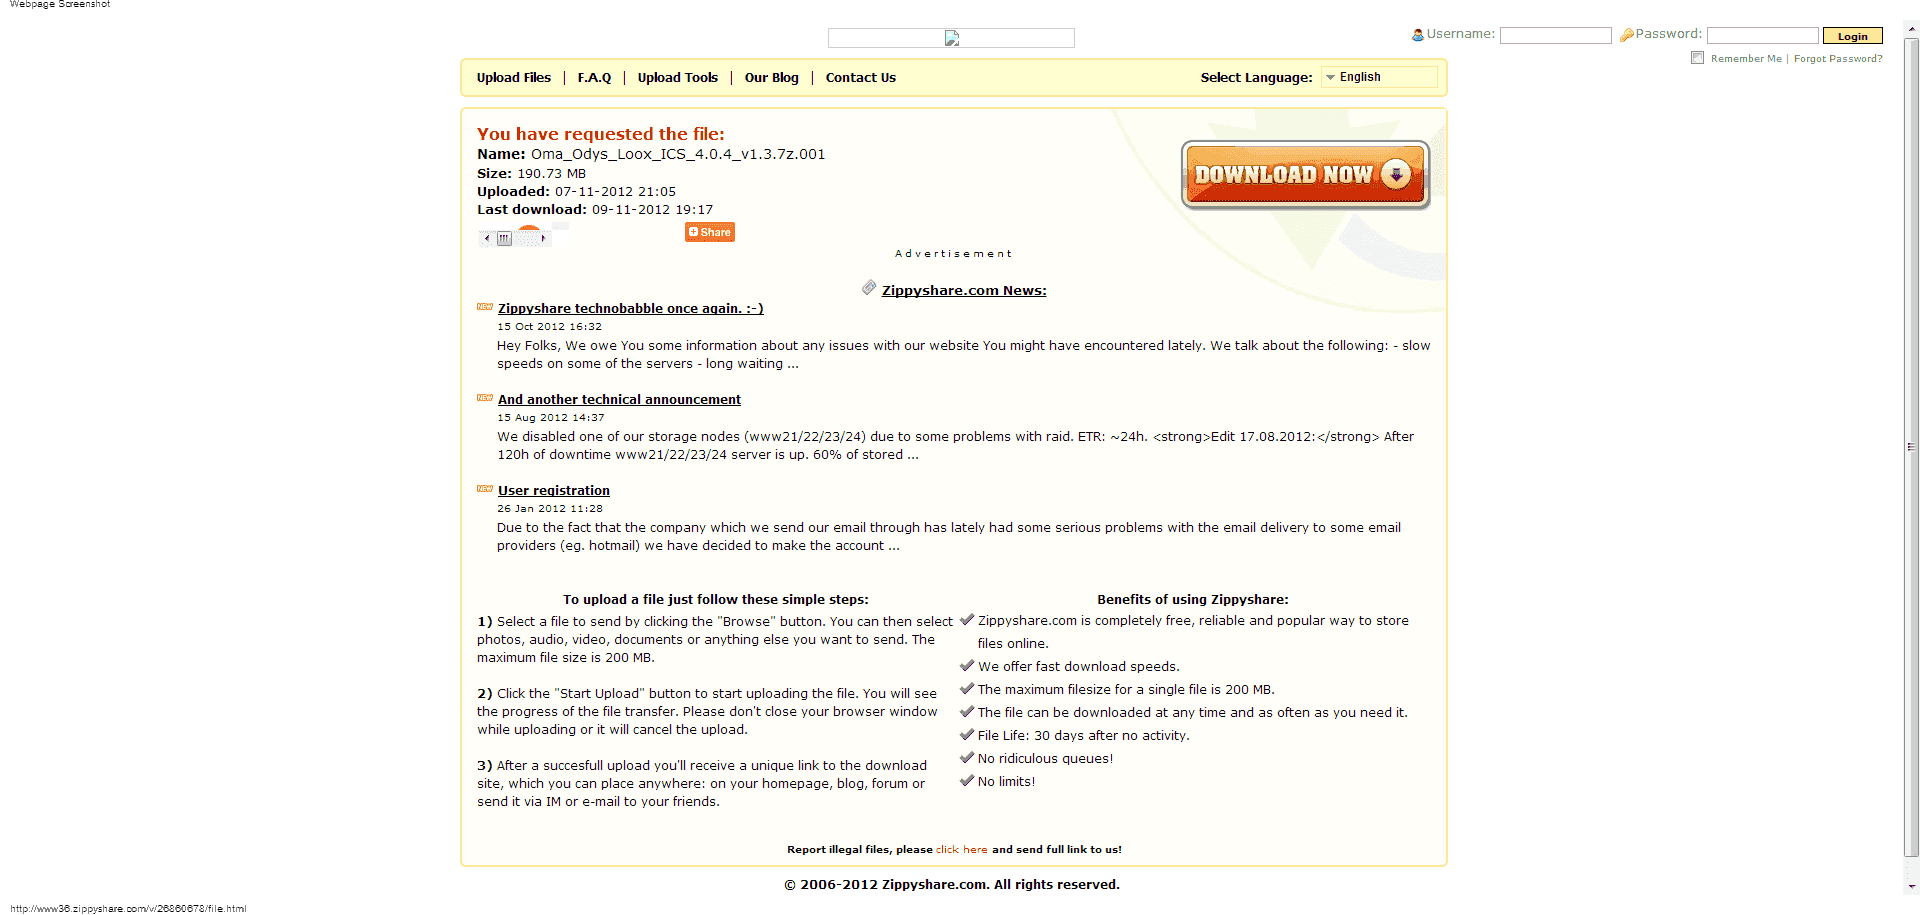Image resolution: width=1920 pixels, height=915 pixels.
Task: Click the 'You have requested the file:' heading
Action: [x=601, y=133]
